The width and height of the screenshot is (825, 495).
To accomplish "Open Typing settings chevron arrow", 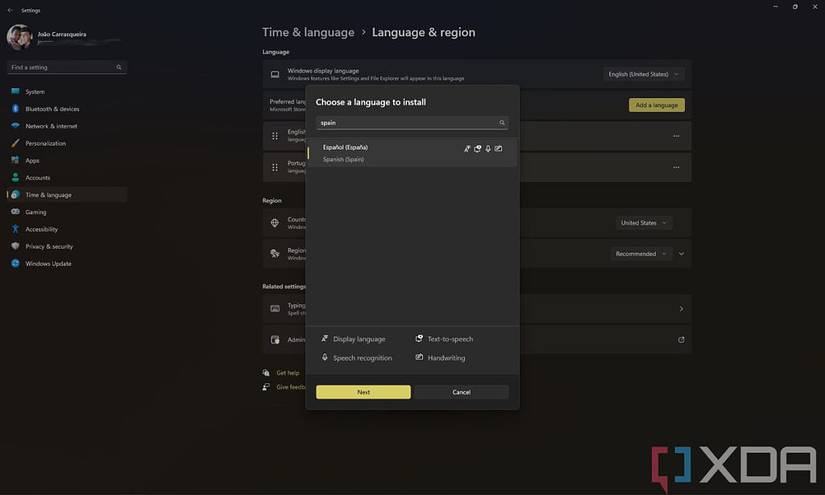I will [x=681, y=309].
